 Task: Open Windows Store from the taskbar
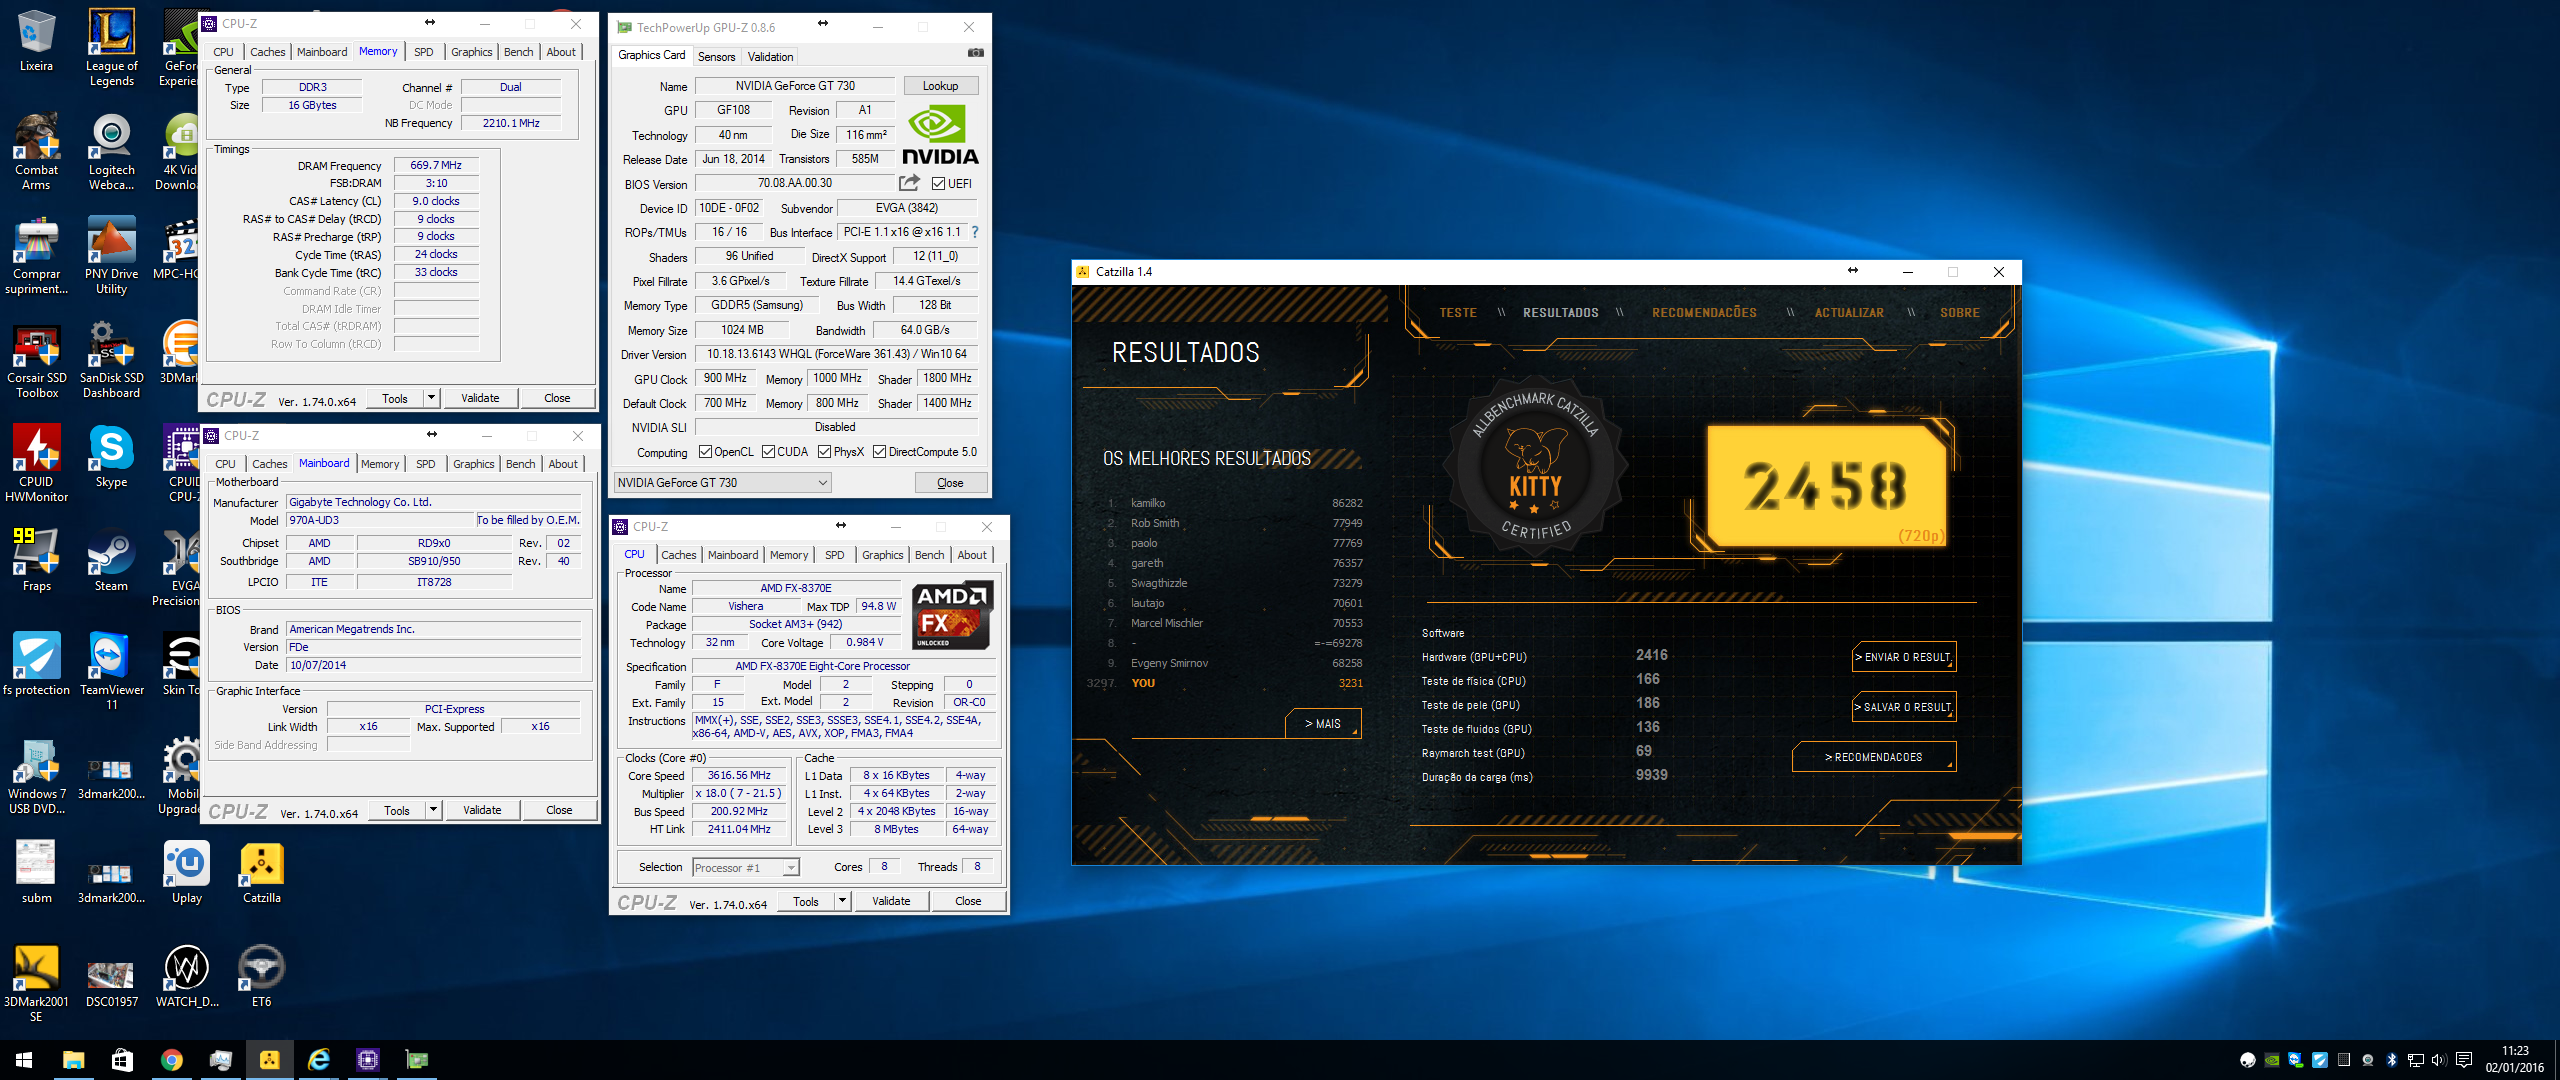(122, 1060)
